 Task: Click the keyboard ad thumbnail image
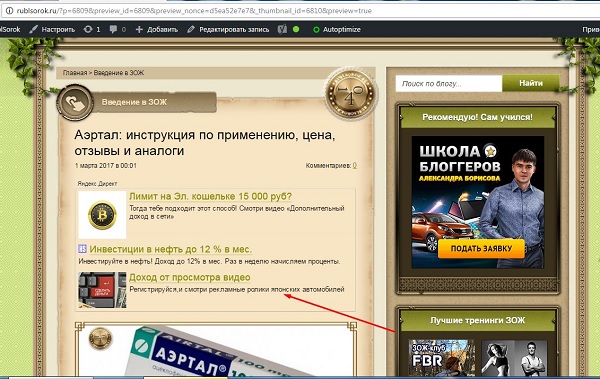pos(102,290)
